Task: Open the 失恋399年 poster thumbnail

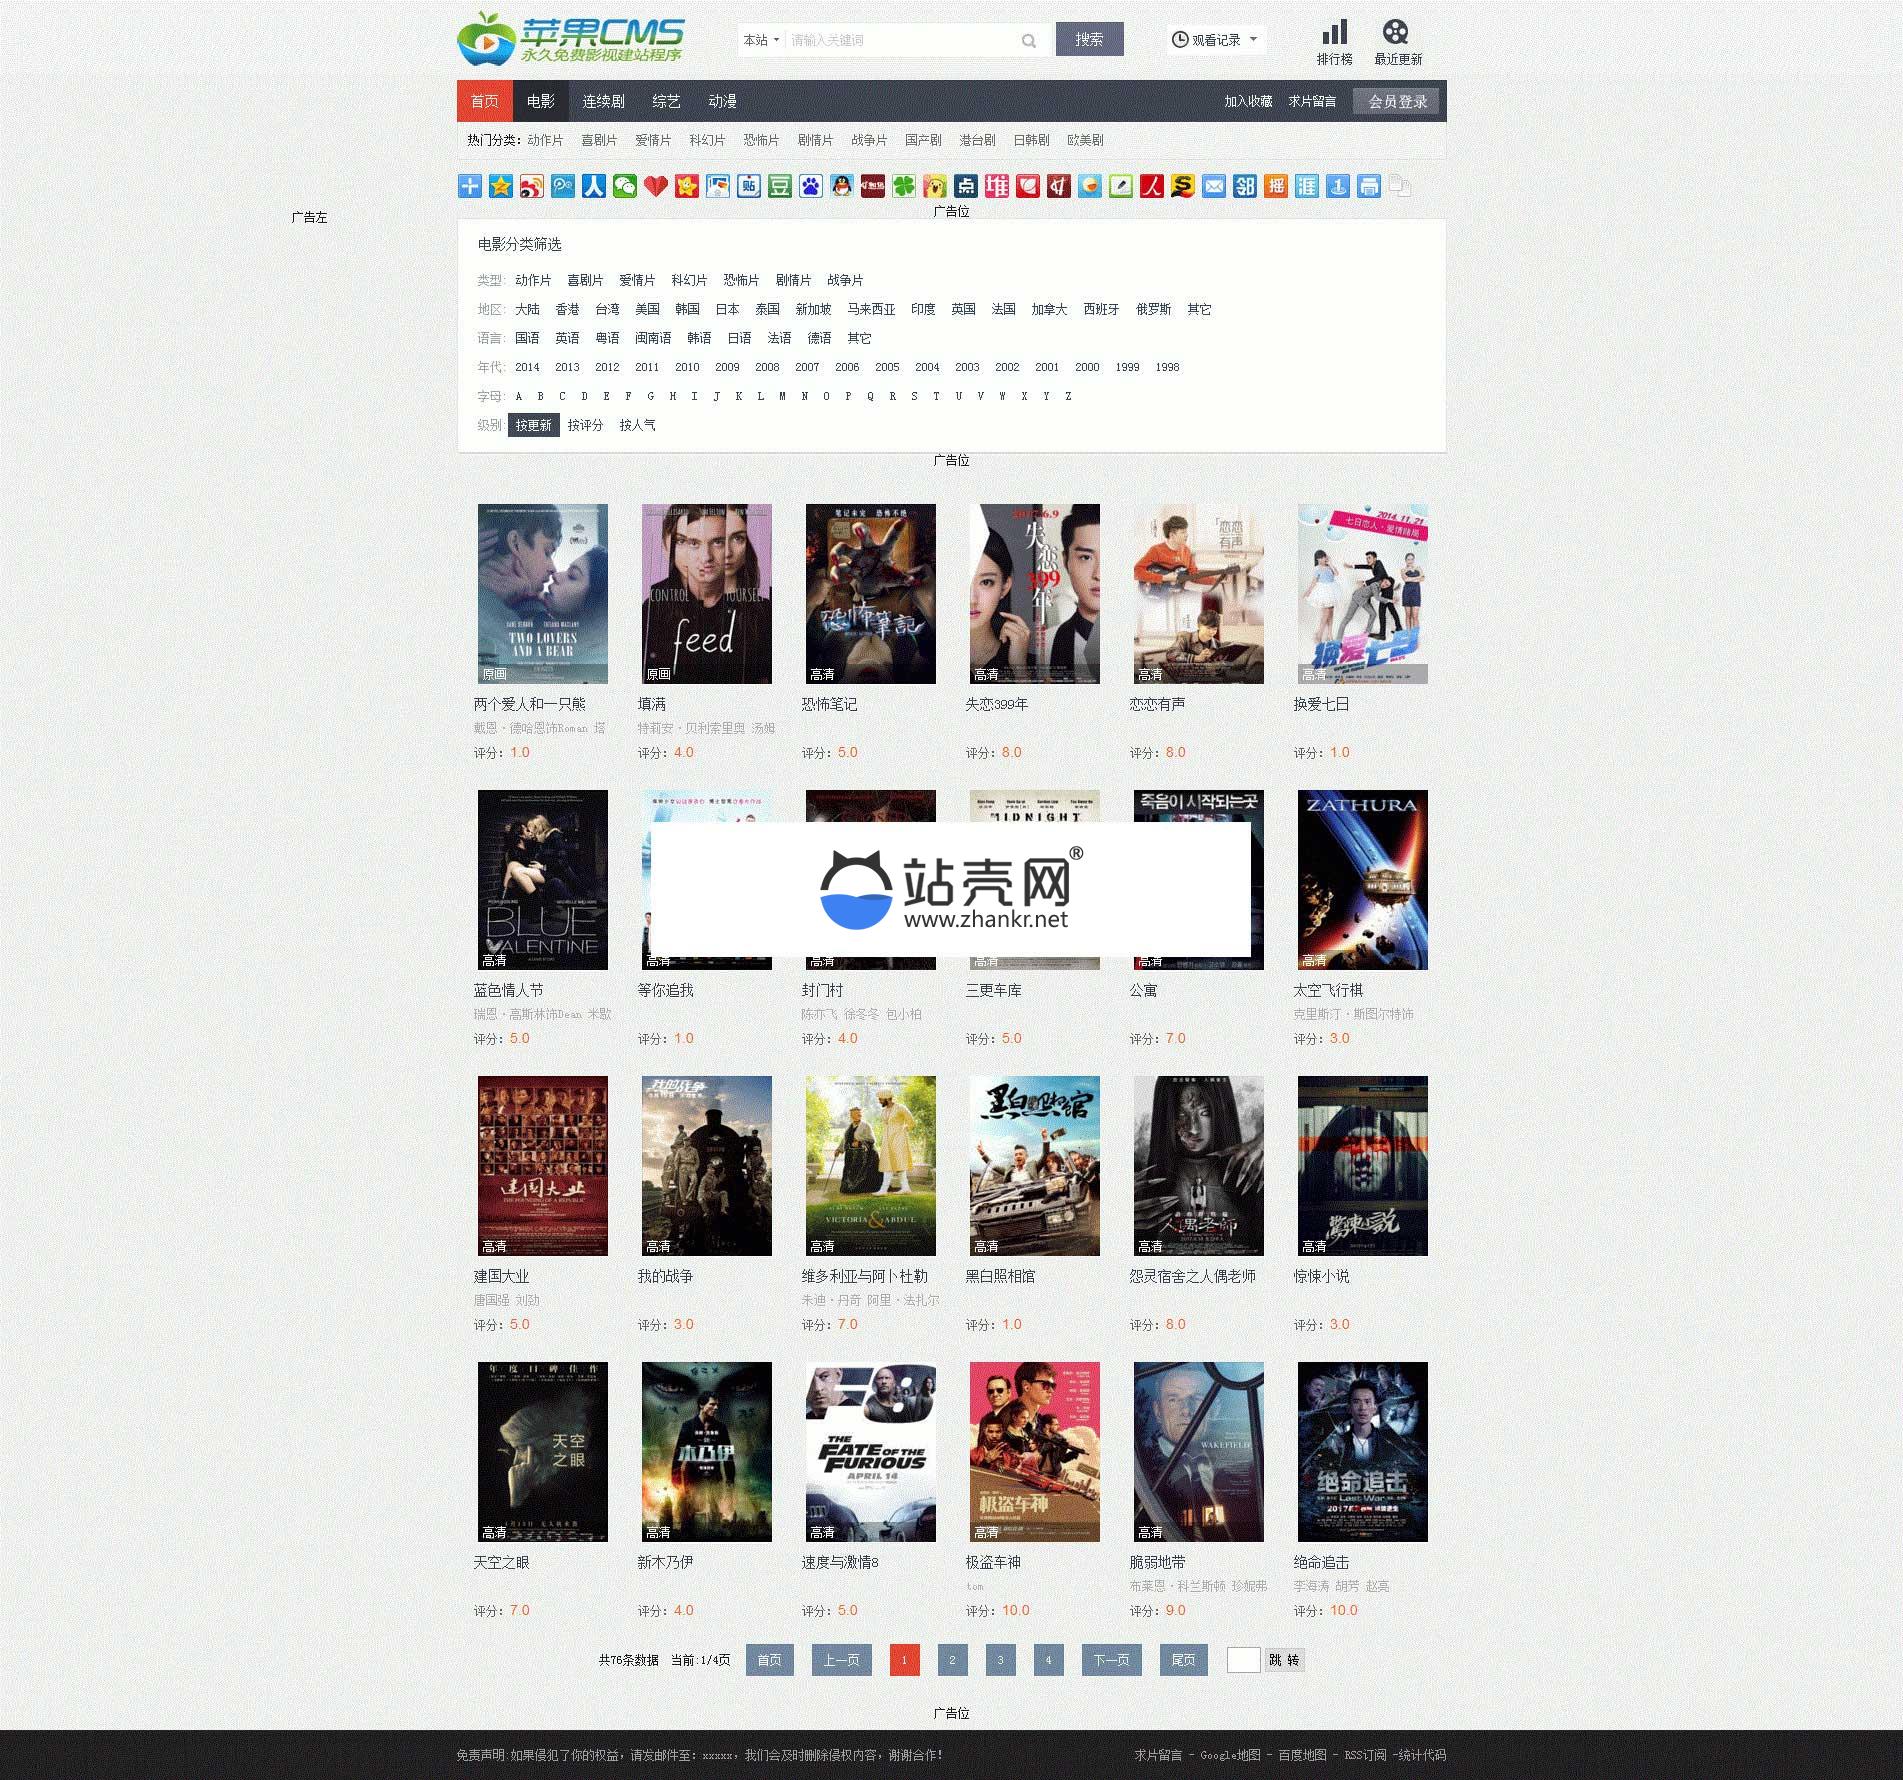Action: (1035, 594)
